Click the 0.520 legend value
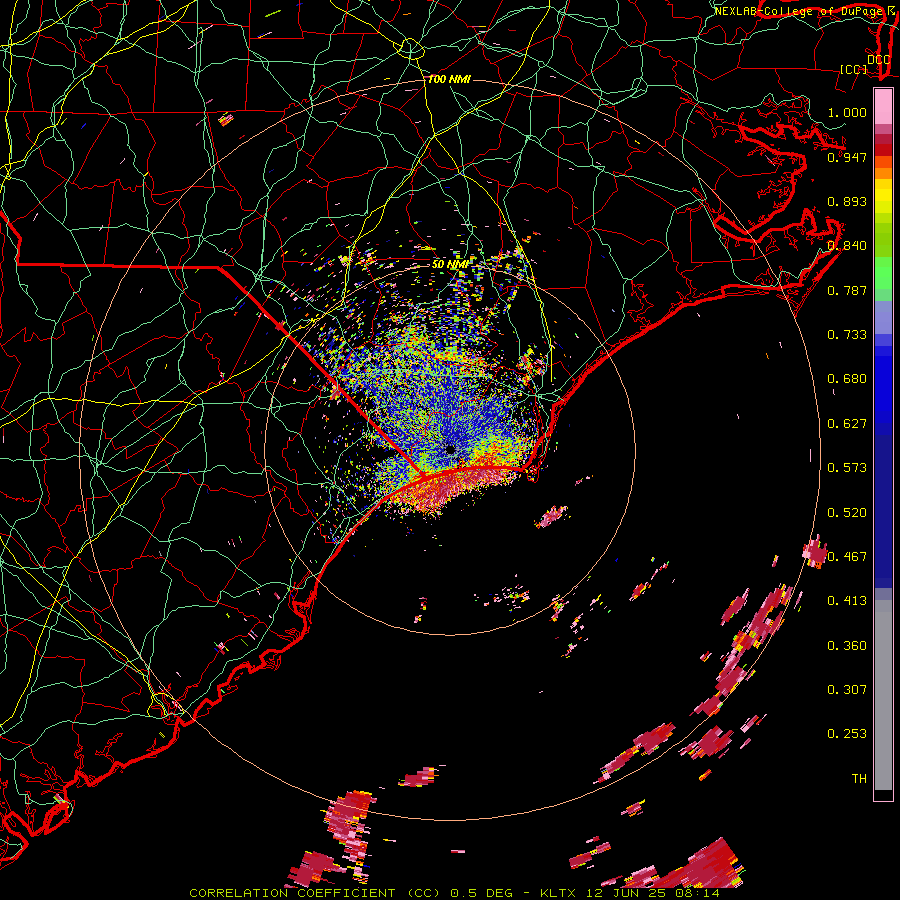Image resolution: width=900 pixels, height=900 pixels. pos(847,513)
